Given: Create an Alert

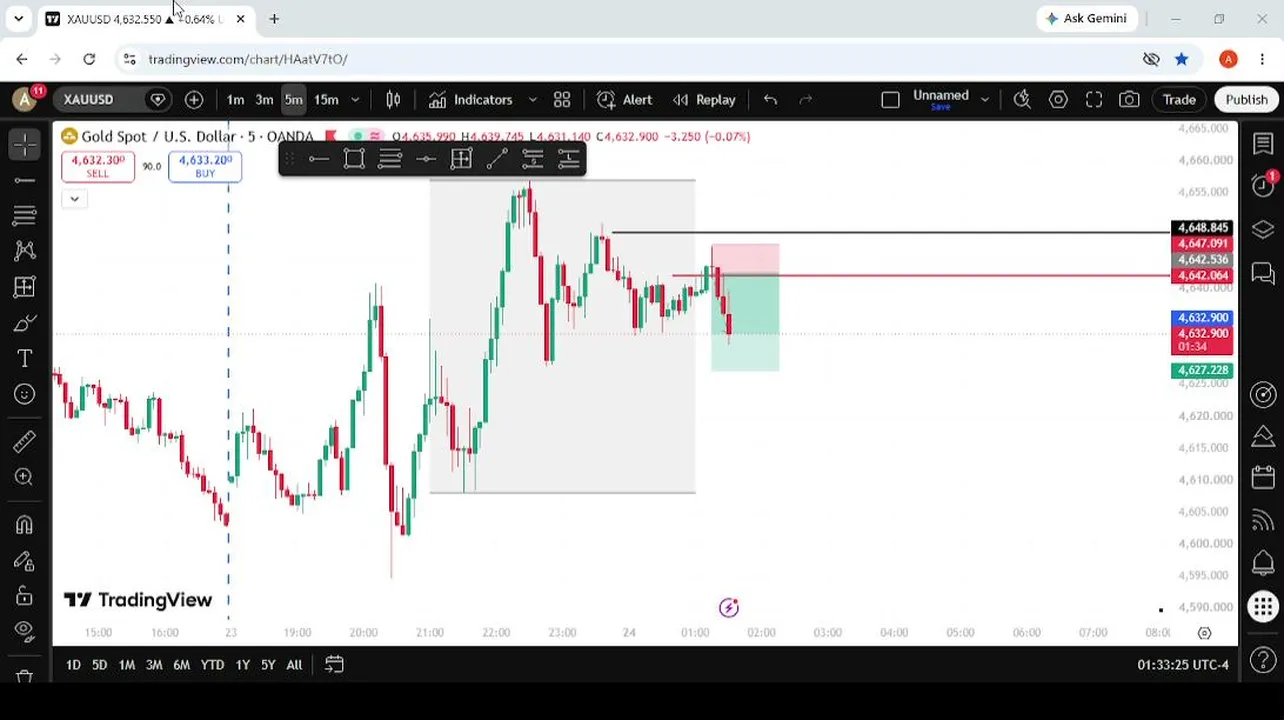Looking at the screenshot, I should click(x=625, y=99).
